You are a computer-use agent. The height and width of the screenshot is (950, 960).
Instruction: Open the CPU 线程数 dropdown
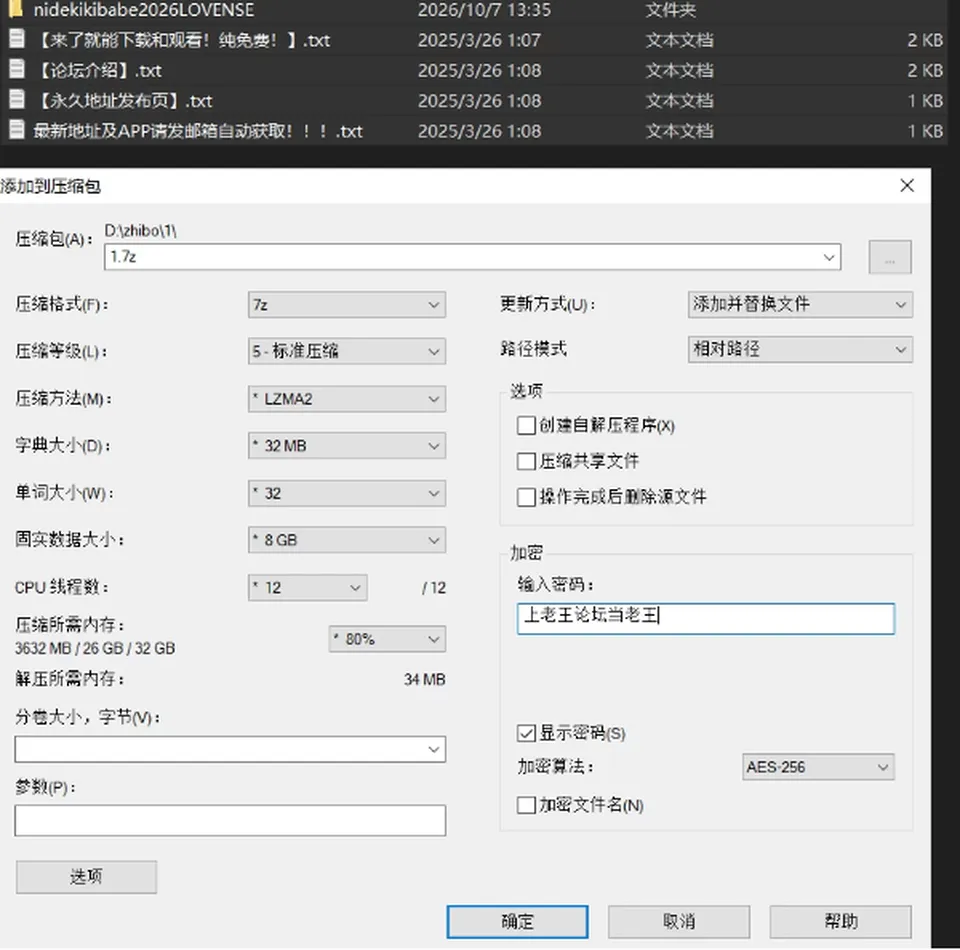point(307,588)
